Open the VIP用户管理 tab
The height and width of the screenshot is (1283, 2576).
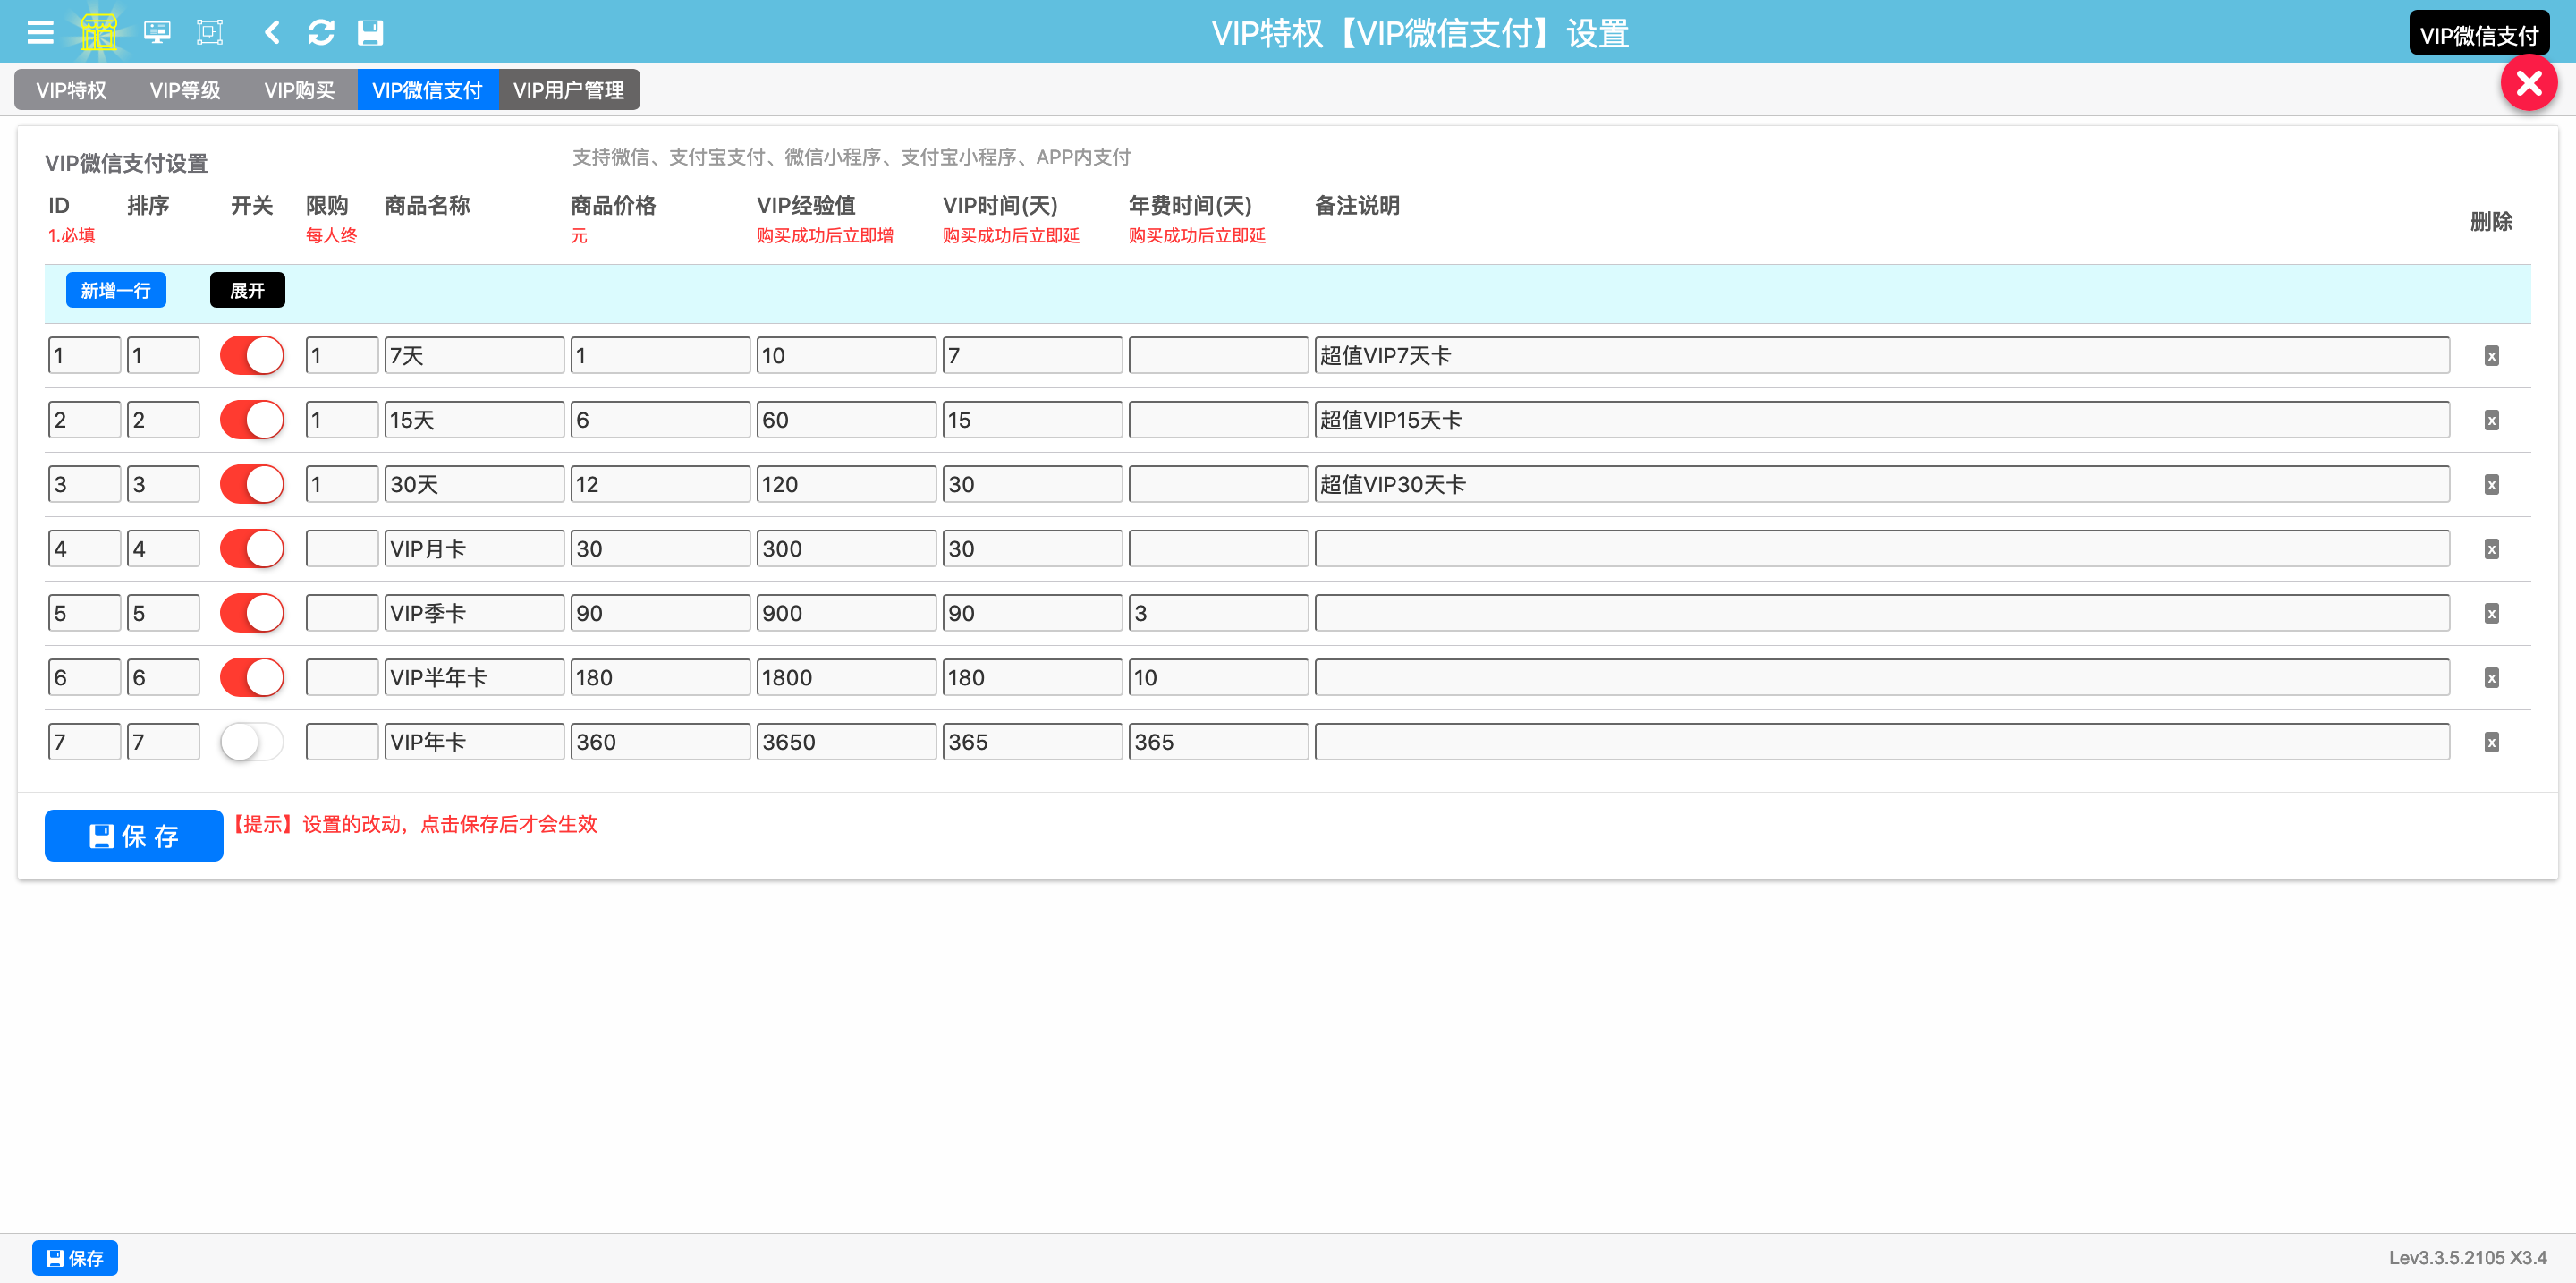(568, 90)
